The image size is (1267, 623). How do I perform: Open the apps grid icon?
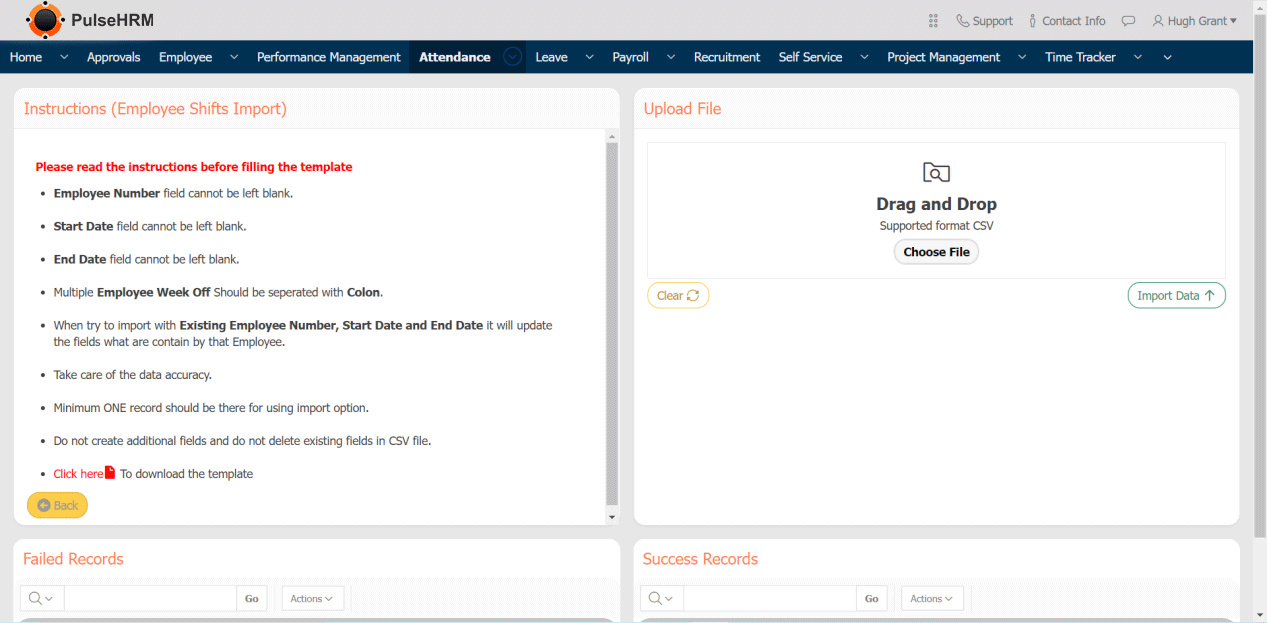[x=933, y=21]
